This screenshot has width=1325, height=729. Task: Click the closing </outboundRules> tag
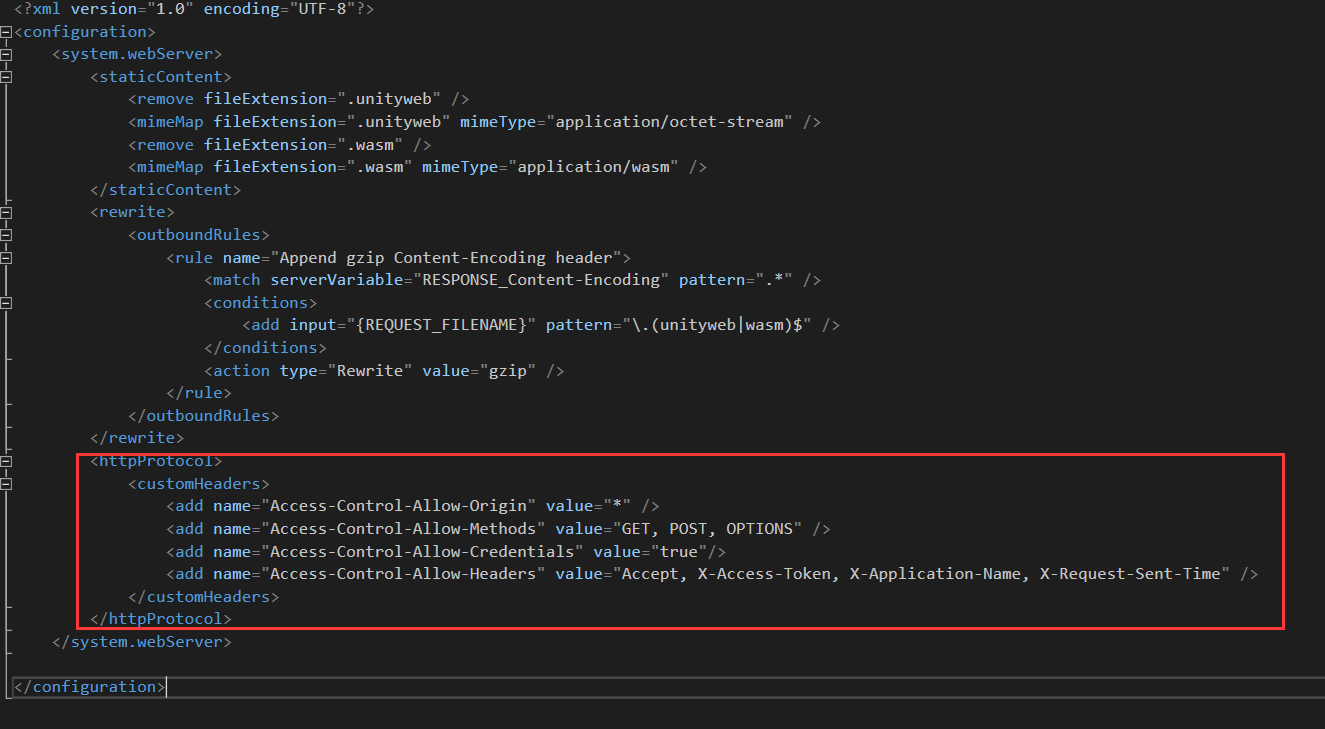204,416
